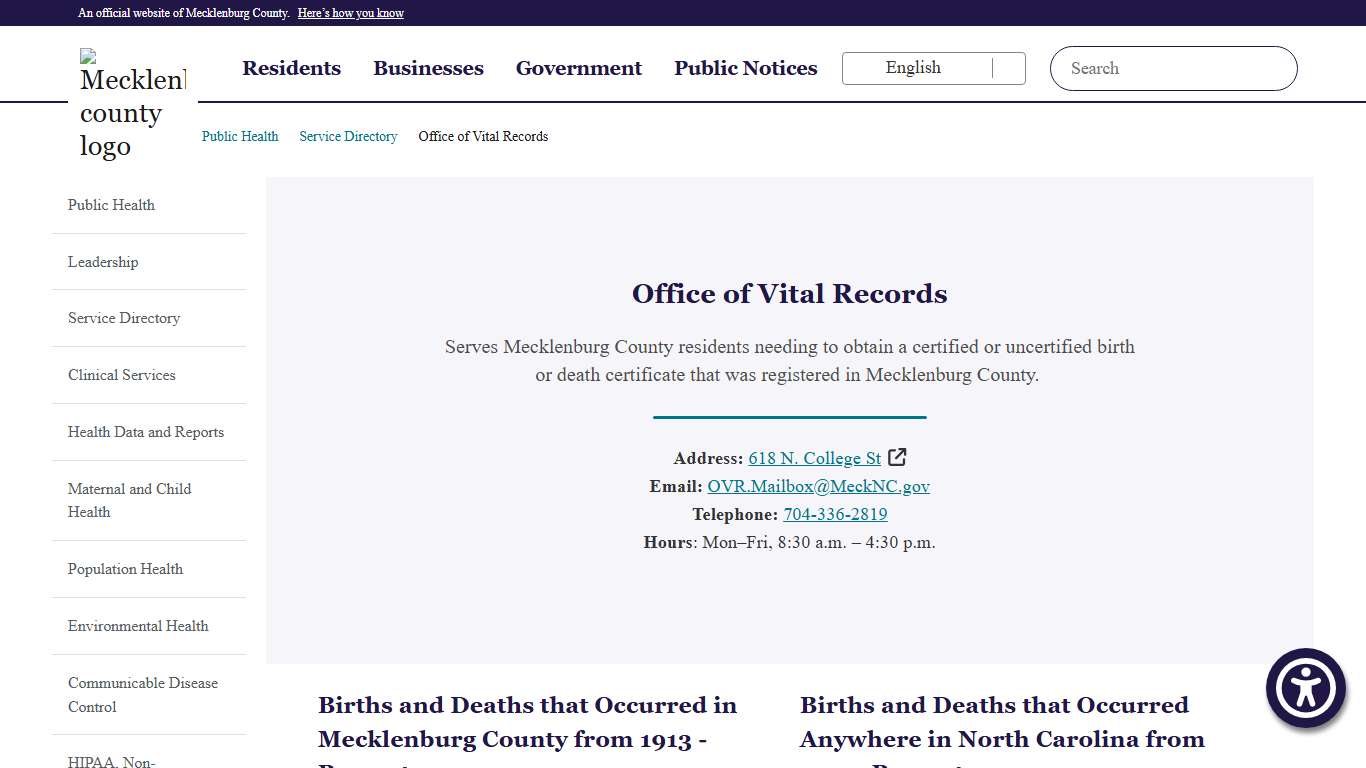The height and width of the screenshot is (768, 1366).
Task: Select Environmental Health in the sidebar
Action: [x=138, y=626]
